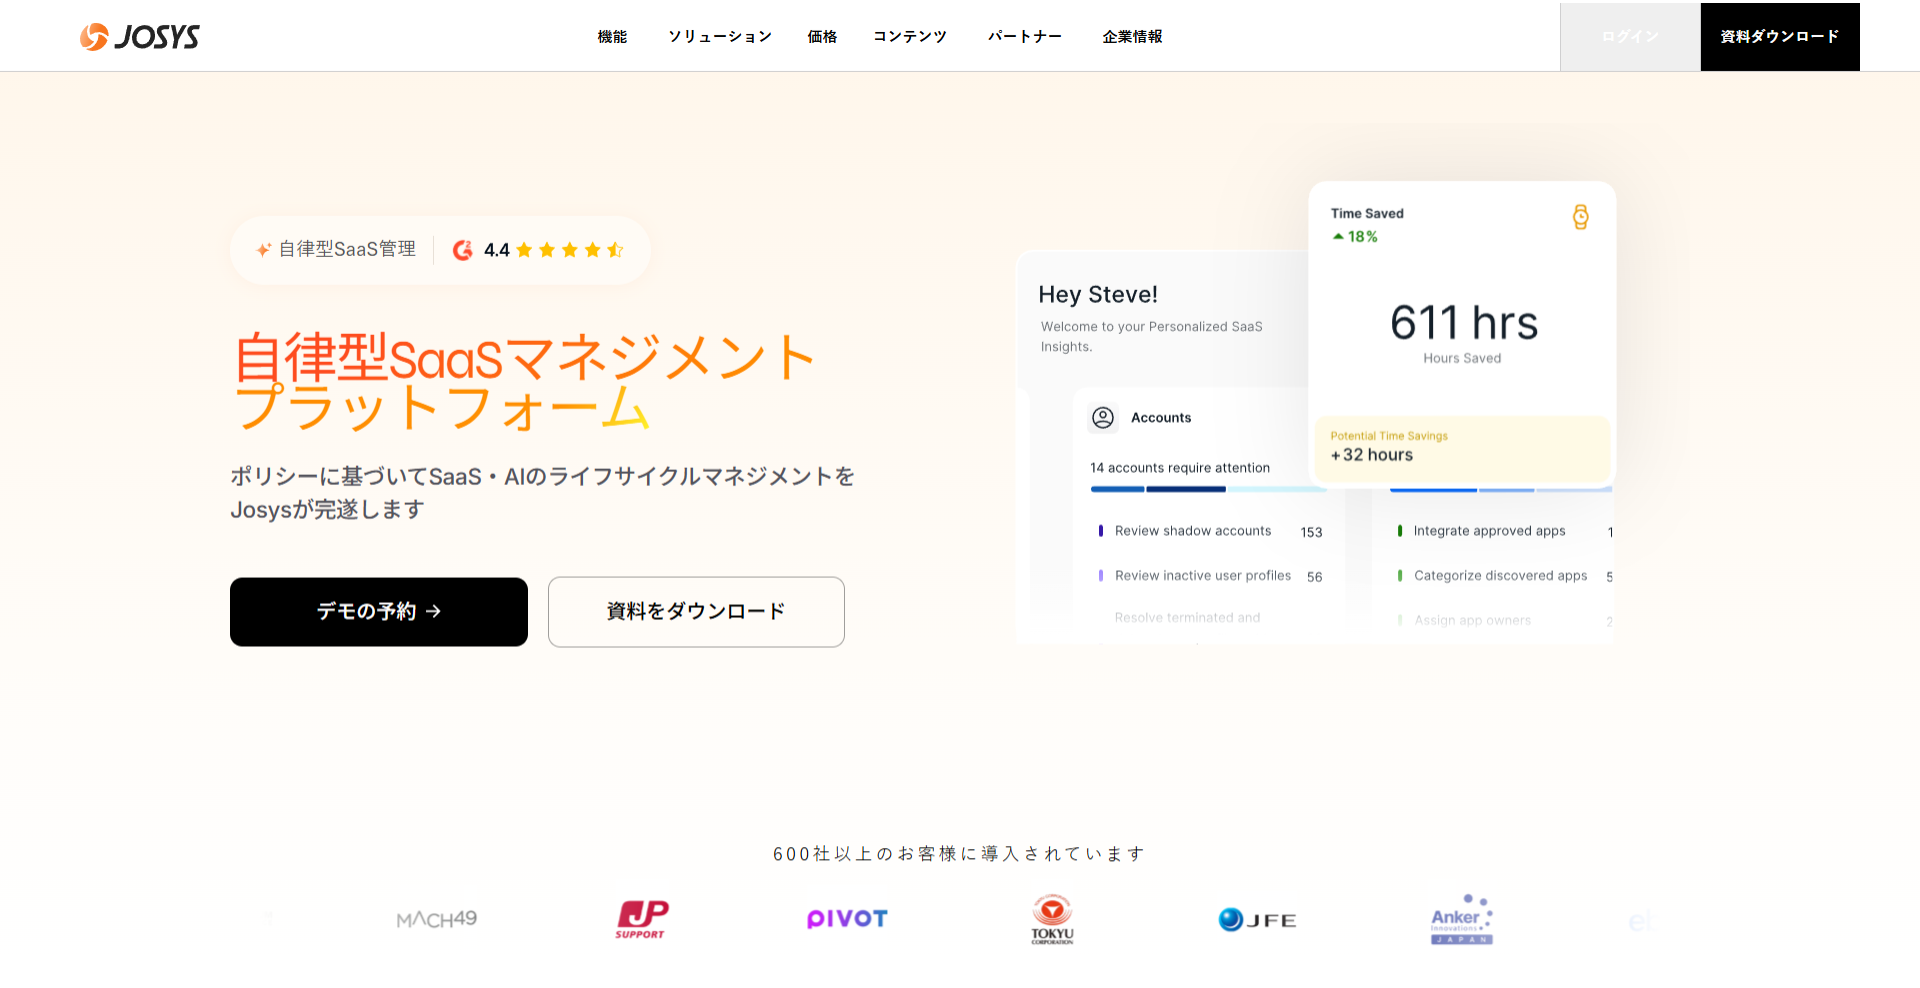Click the Review inactive user profiles row
This screenshot has width=1920, height=988.
click(x=1210, y=576)
